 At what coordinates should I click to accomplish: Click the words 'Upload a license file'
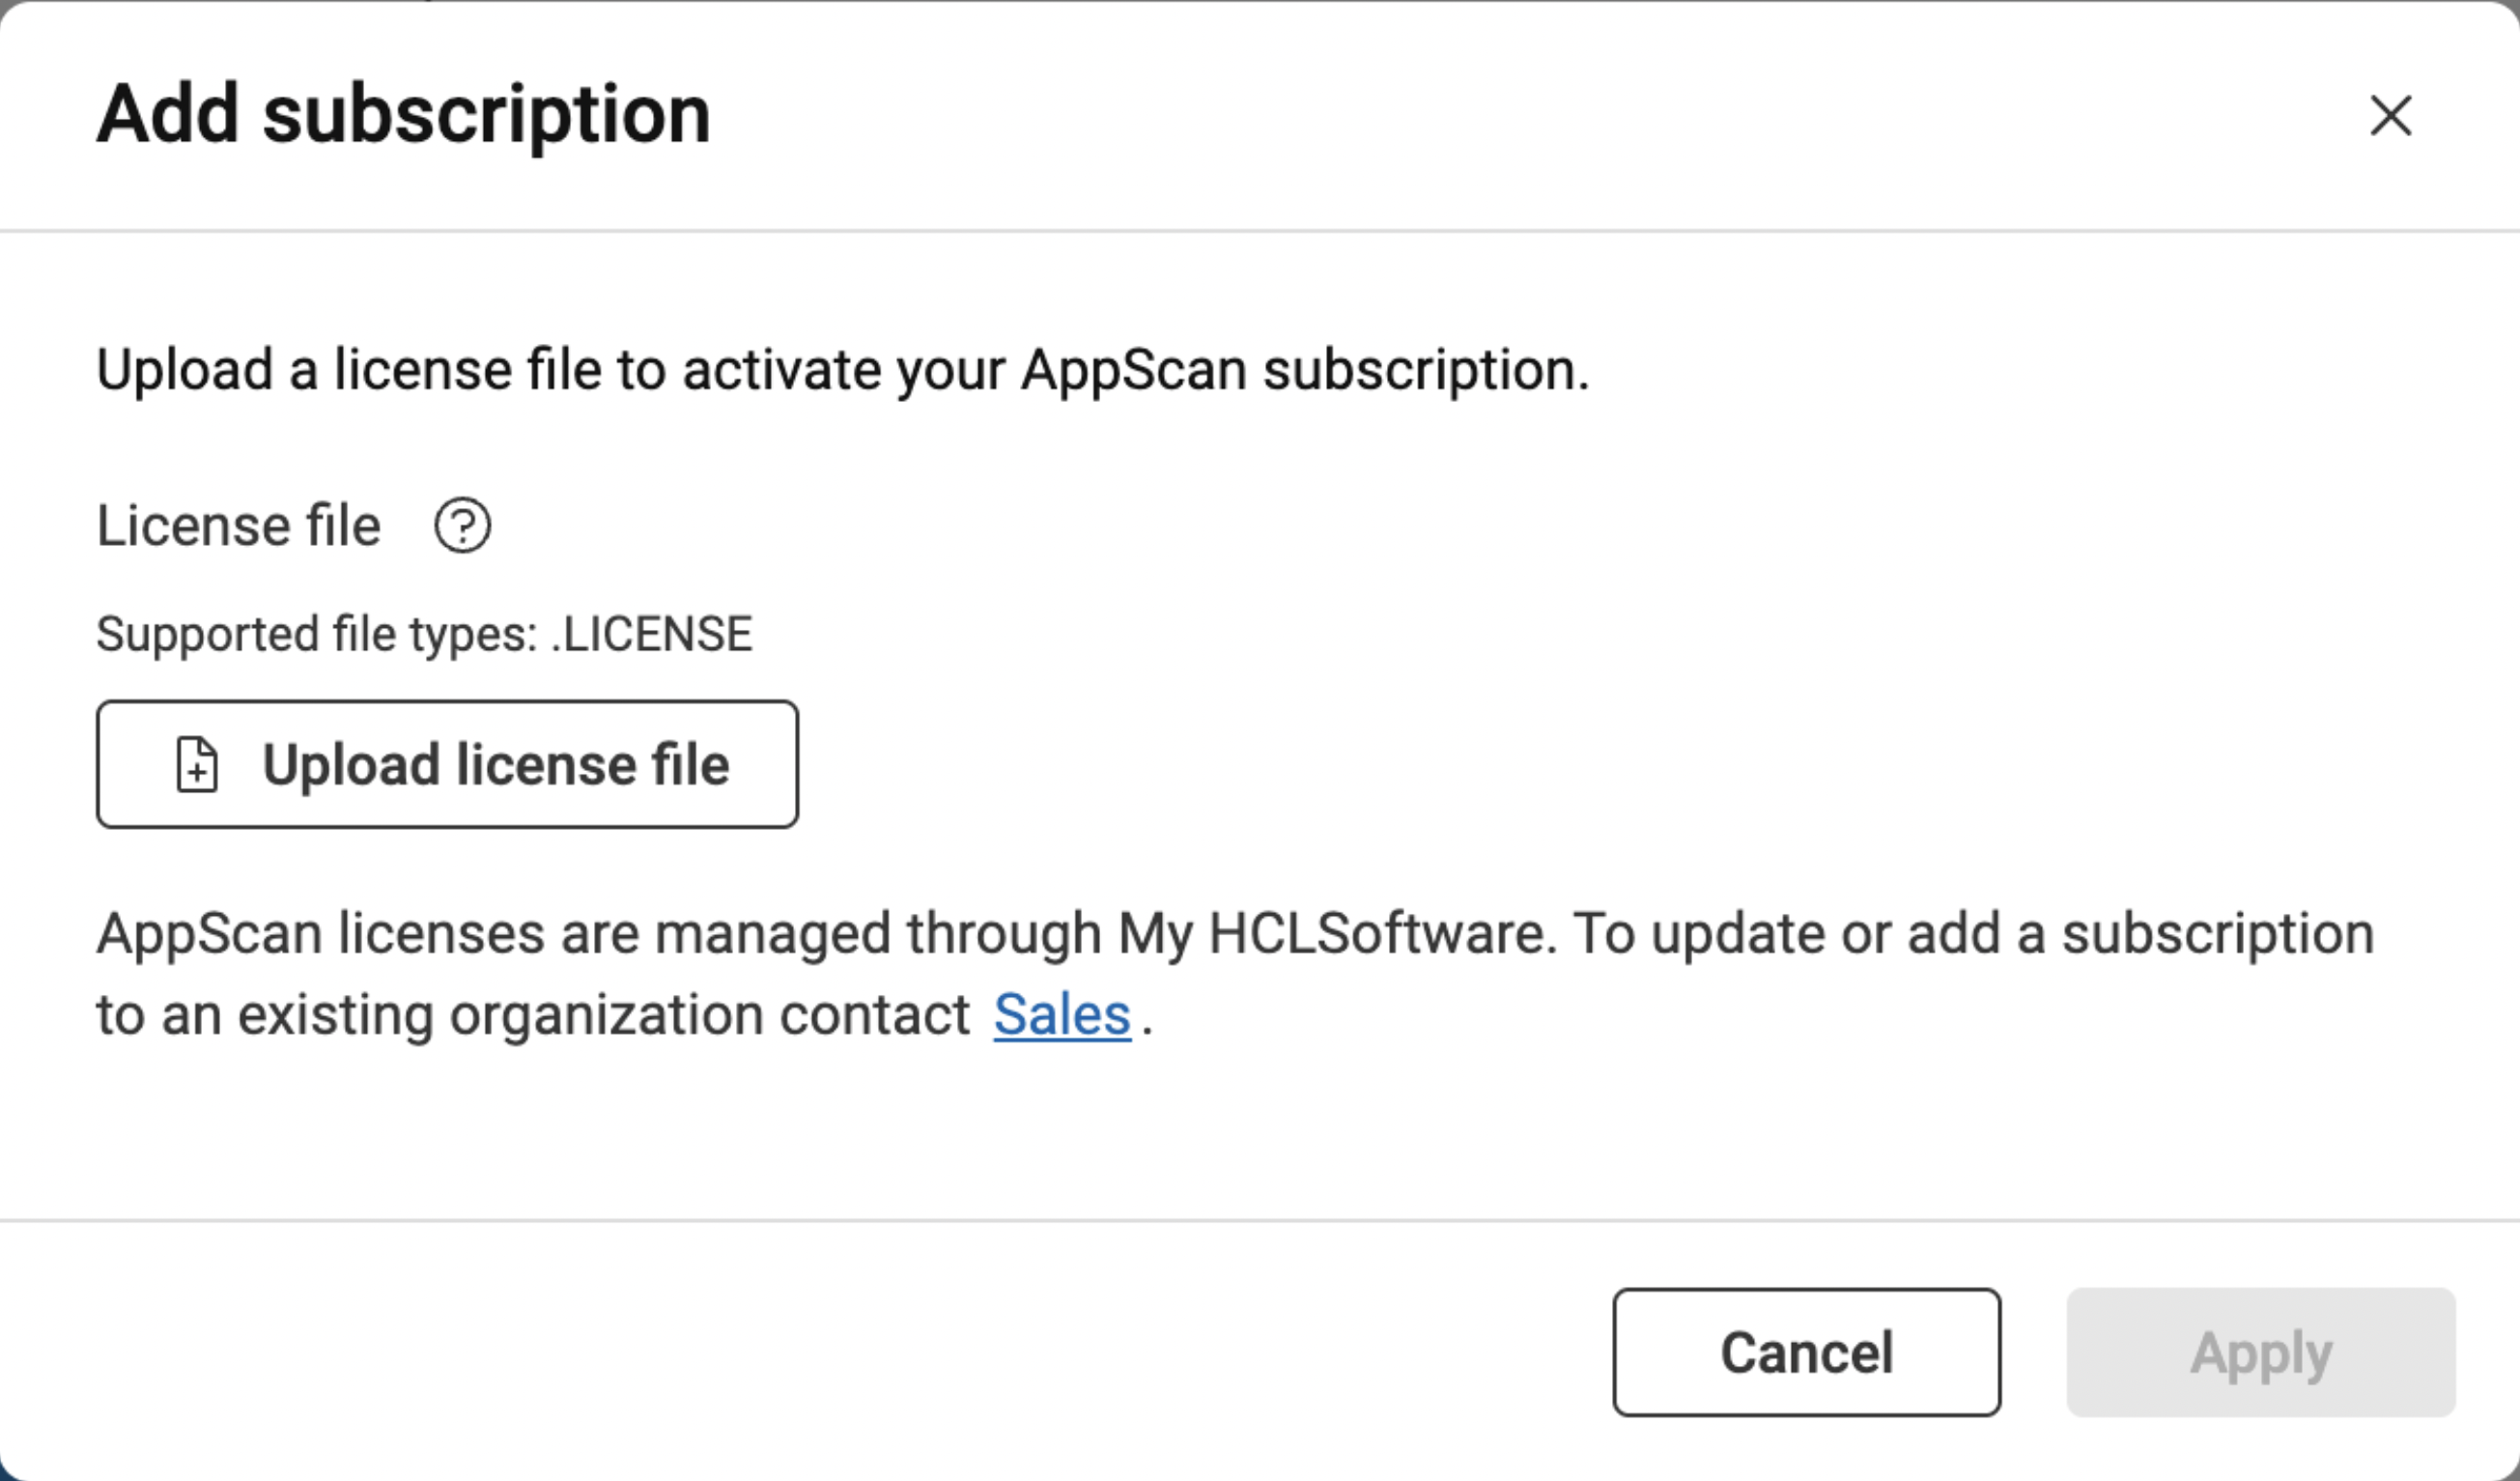(352, 370)
